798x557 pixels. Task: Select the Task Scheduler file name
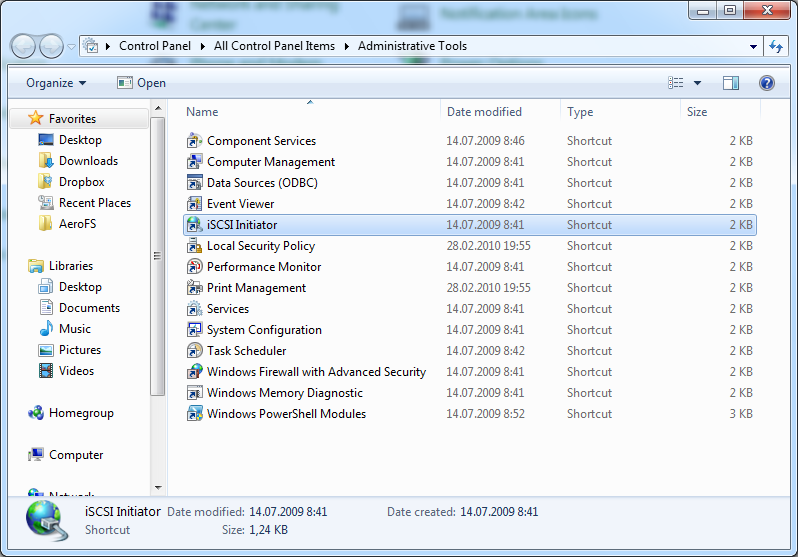coord(246,350)
